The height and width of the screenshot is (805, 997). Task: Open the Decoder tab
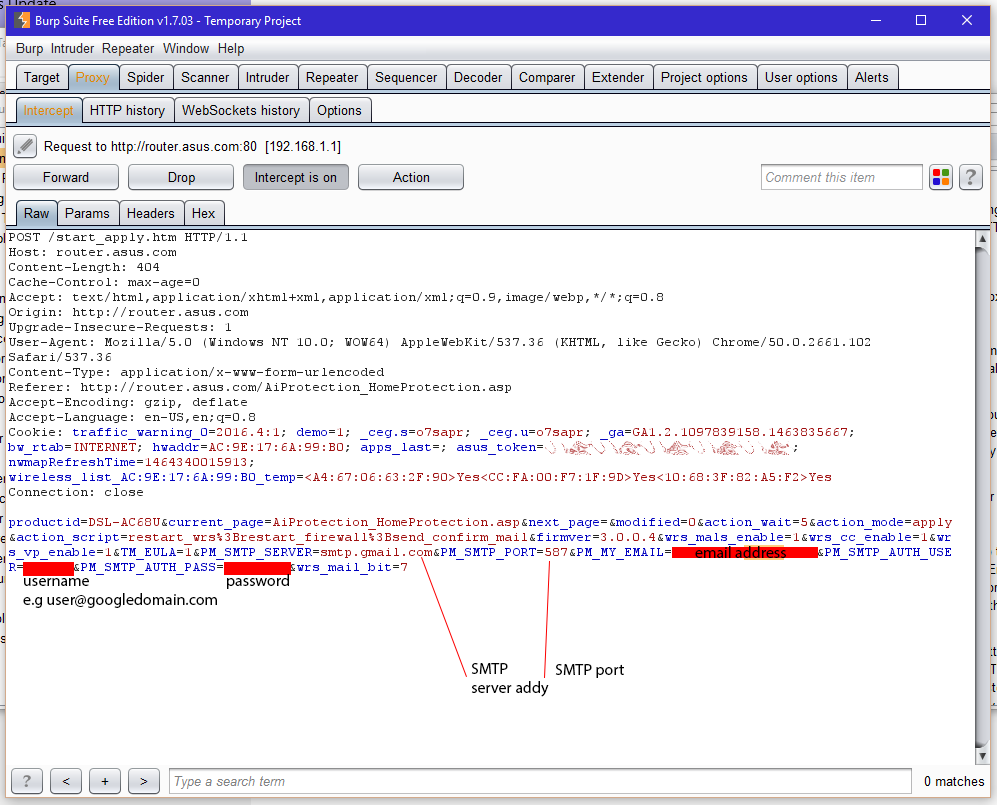click(478, 78)
